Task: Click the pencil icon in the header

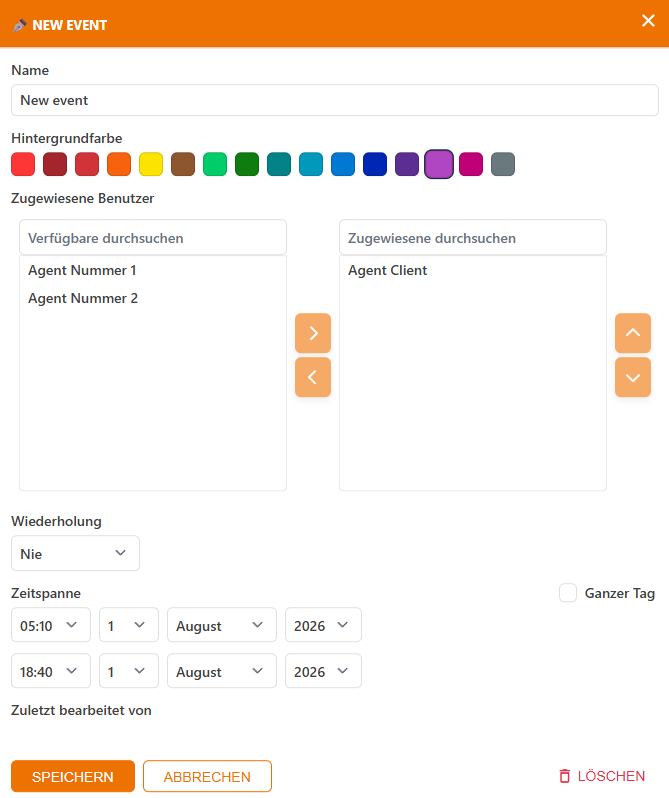Action: click(x=20, y=25)
